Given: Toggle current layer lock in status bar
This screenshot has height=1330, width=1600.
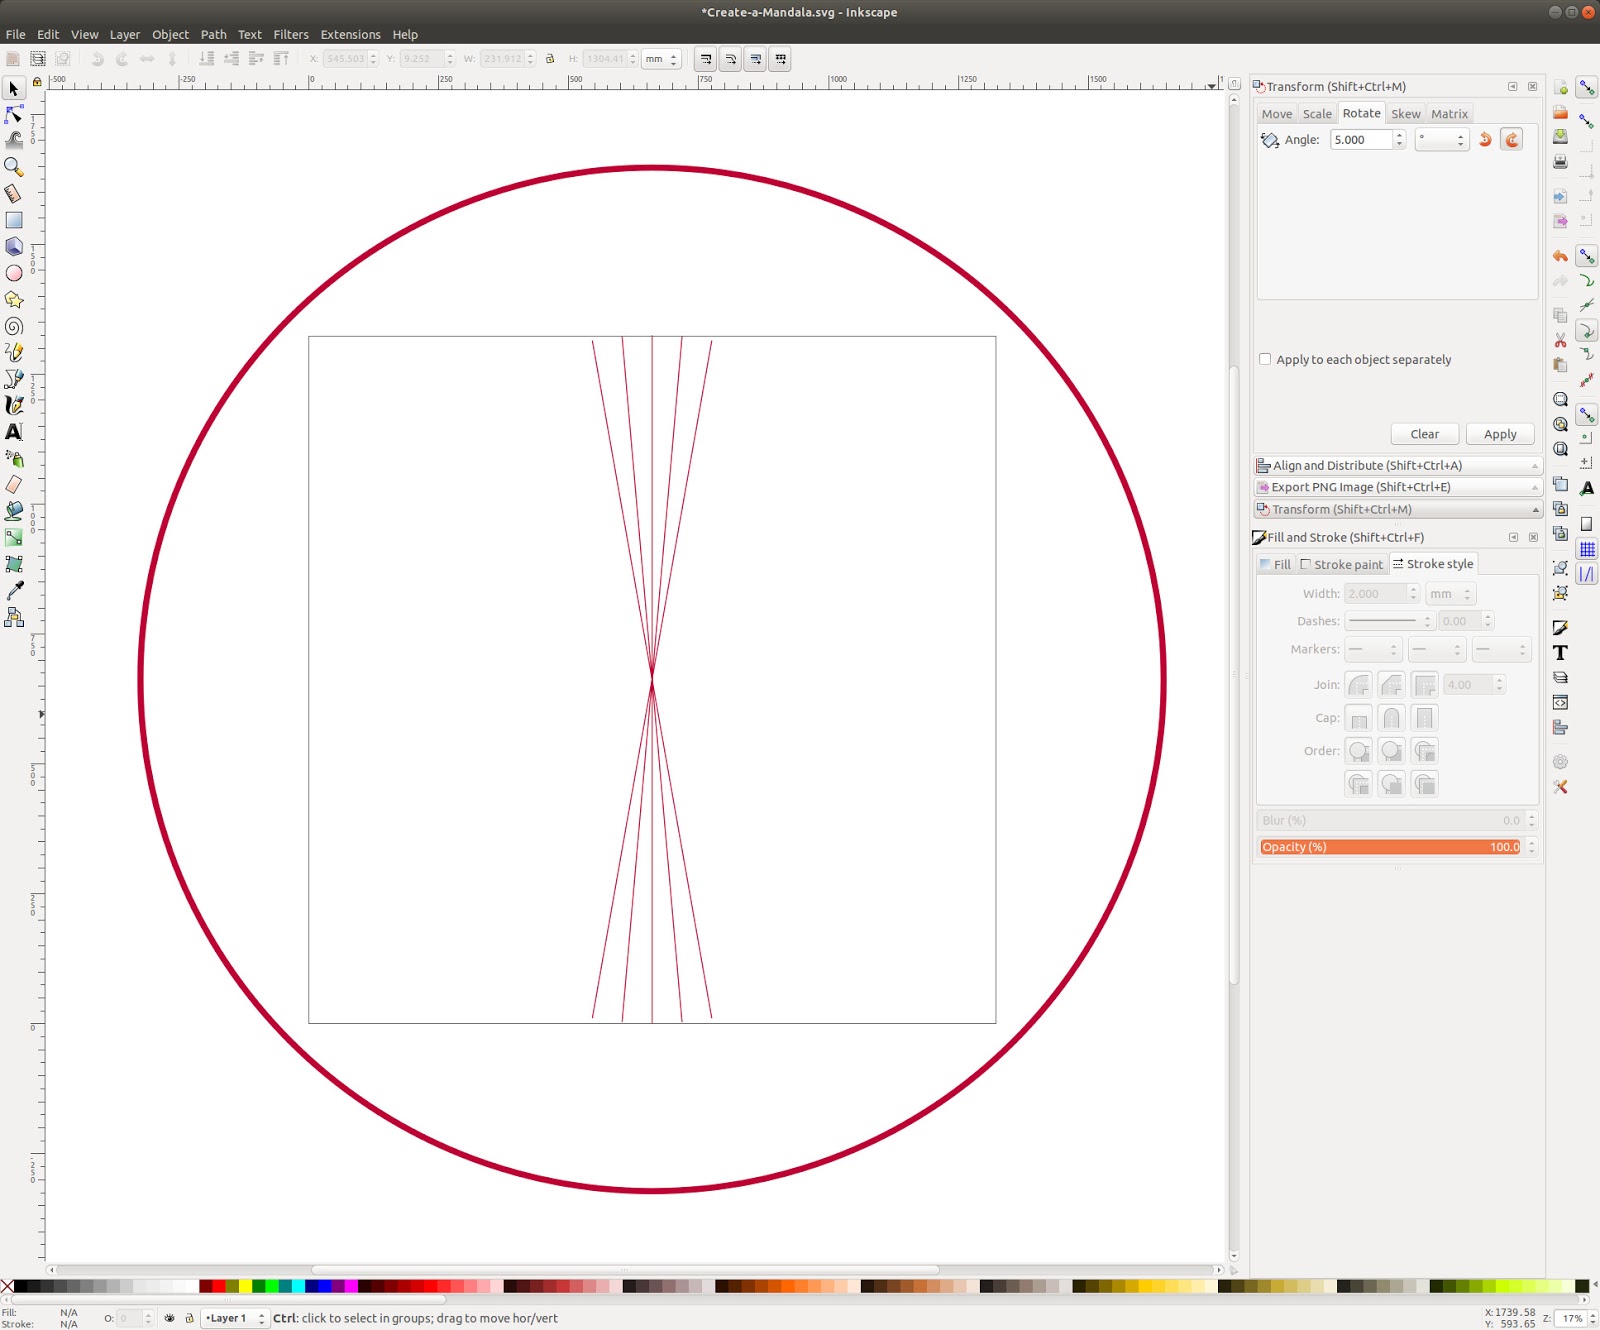Looking at the screenshot, I should pyautogui.click(x=189, y=1318).
